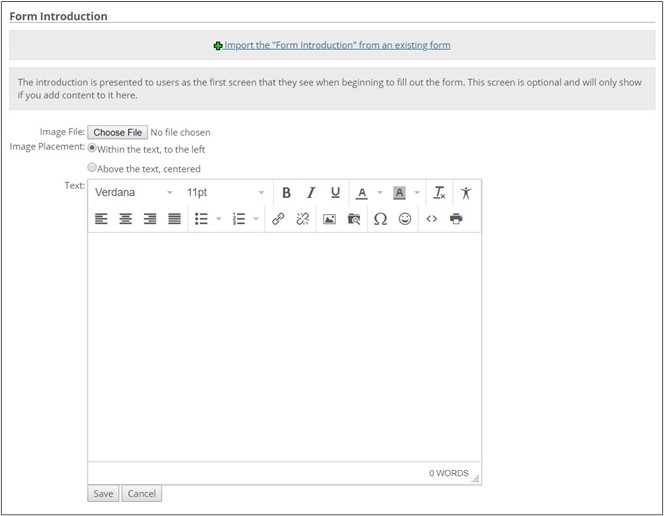
Task: Expand the bullet list style dropdown arrow
Action: [219, 219]
